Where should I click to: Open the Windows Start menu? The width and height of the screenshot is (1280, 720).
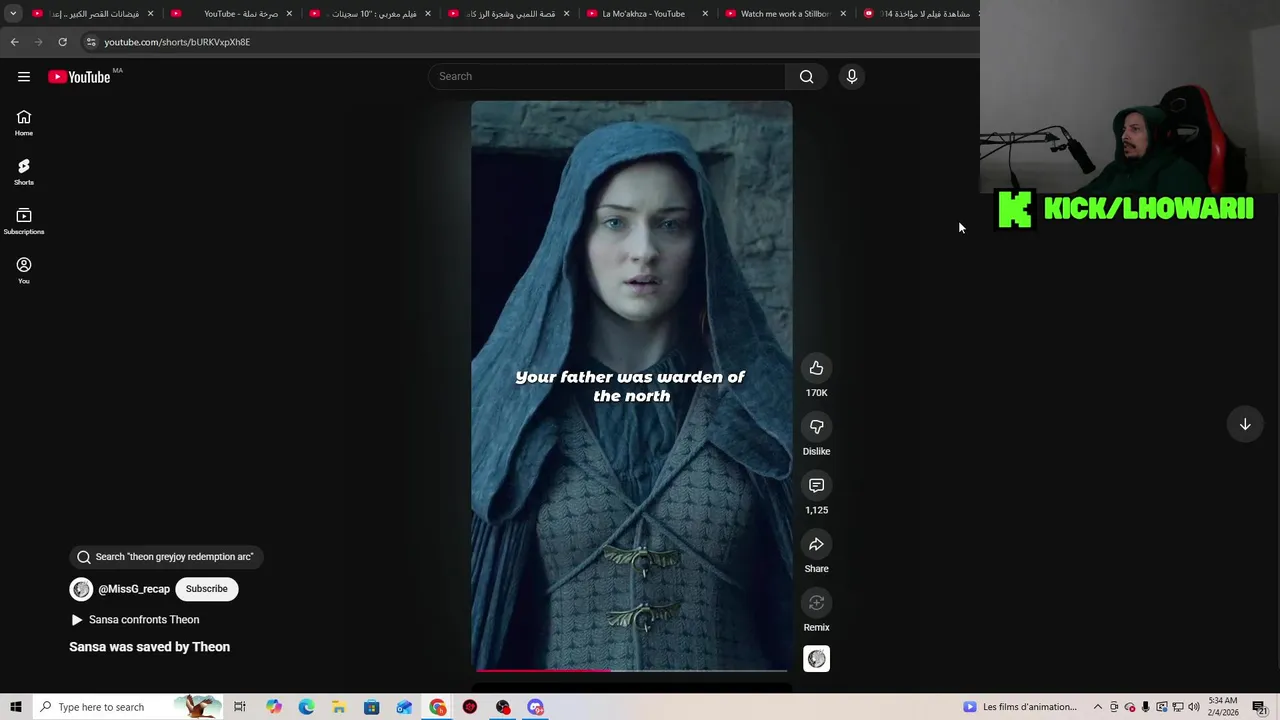(15, 707)
